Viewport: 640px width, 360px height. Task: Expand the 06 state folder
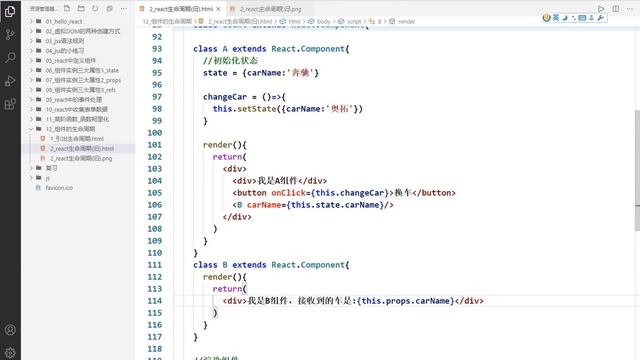click(78, 70)
